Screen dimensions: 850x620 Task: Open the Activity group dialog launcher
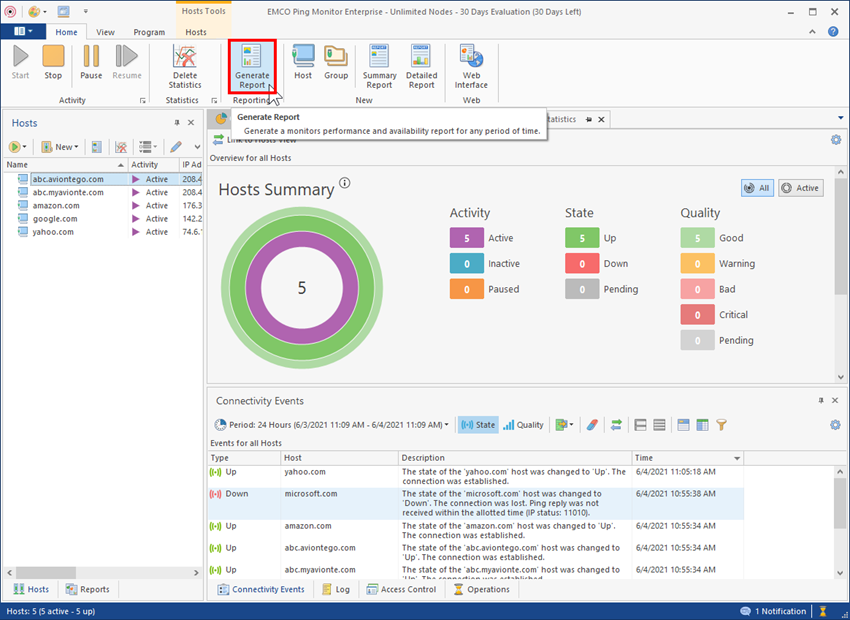pos(143,100)
